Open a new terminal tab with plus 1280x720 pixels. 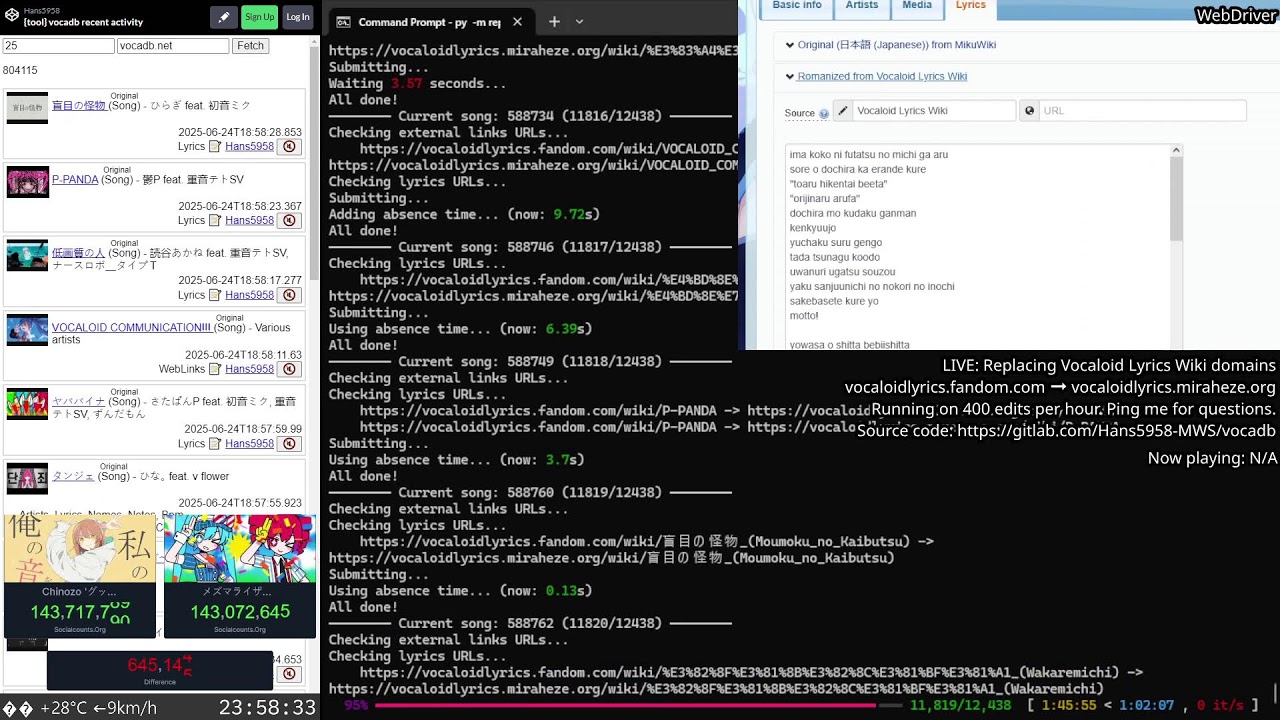(554, 22)
